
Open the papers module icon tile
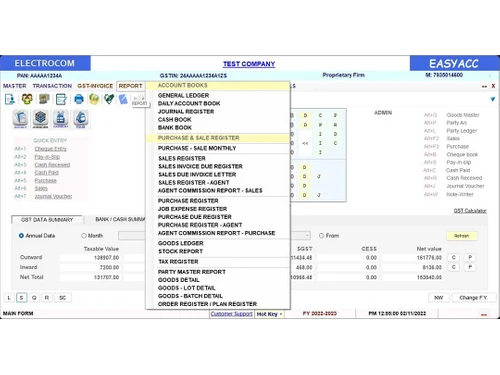(x=20, y=118)
